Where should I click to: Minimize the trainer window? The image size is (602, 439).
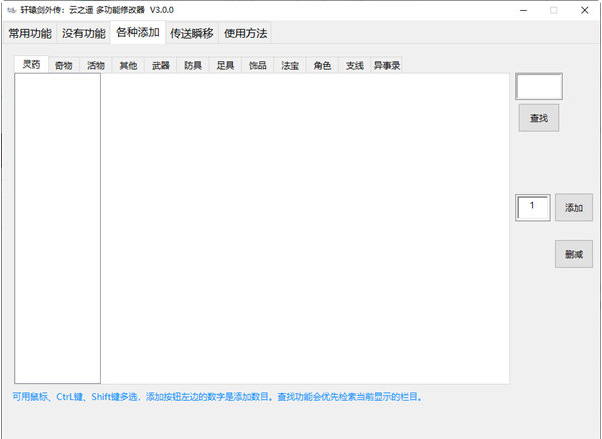(x=523, y=10)
